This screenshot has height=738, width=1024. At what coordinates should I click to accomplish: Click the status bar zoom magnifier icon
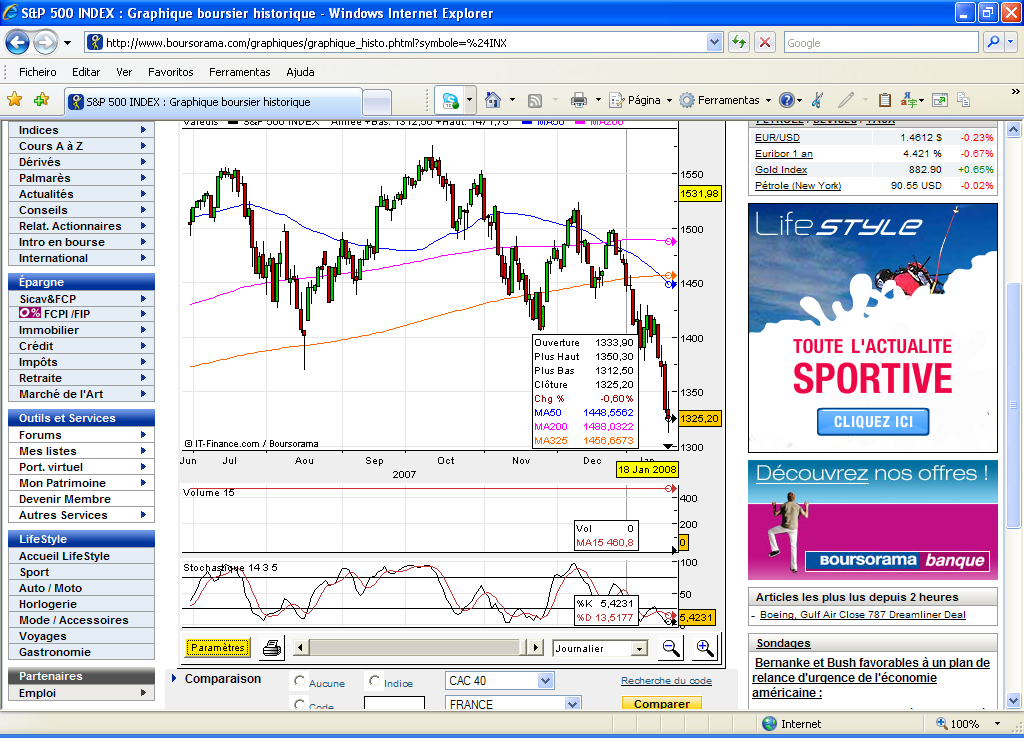[x=942, y=723]
